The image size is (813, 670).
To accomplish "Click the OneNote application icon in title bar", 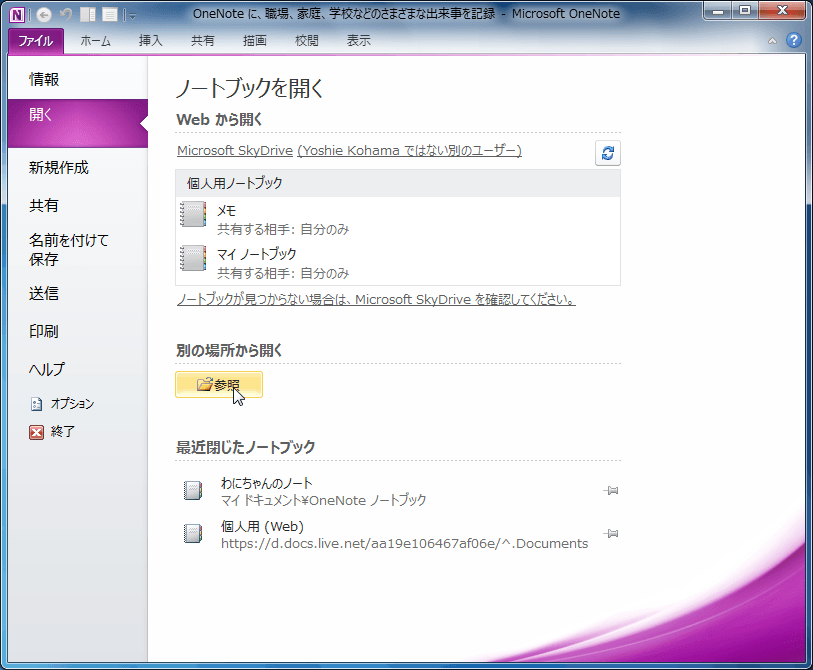I will [17, 15].
